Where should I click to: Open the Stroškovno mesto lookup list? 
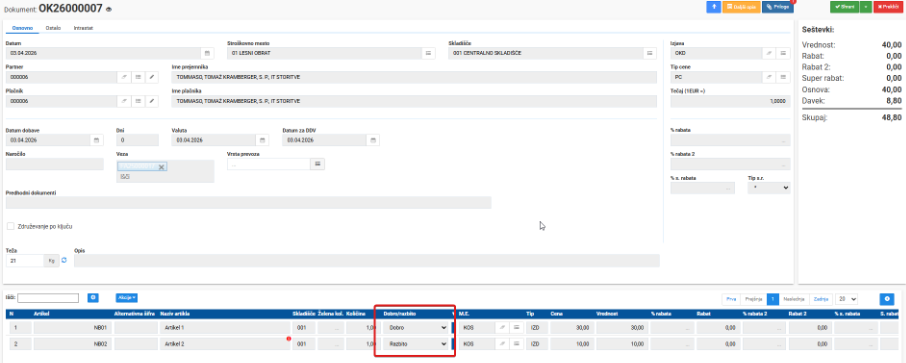pyautogui.click(x=429, y=53)
